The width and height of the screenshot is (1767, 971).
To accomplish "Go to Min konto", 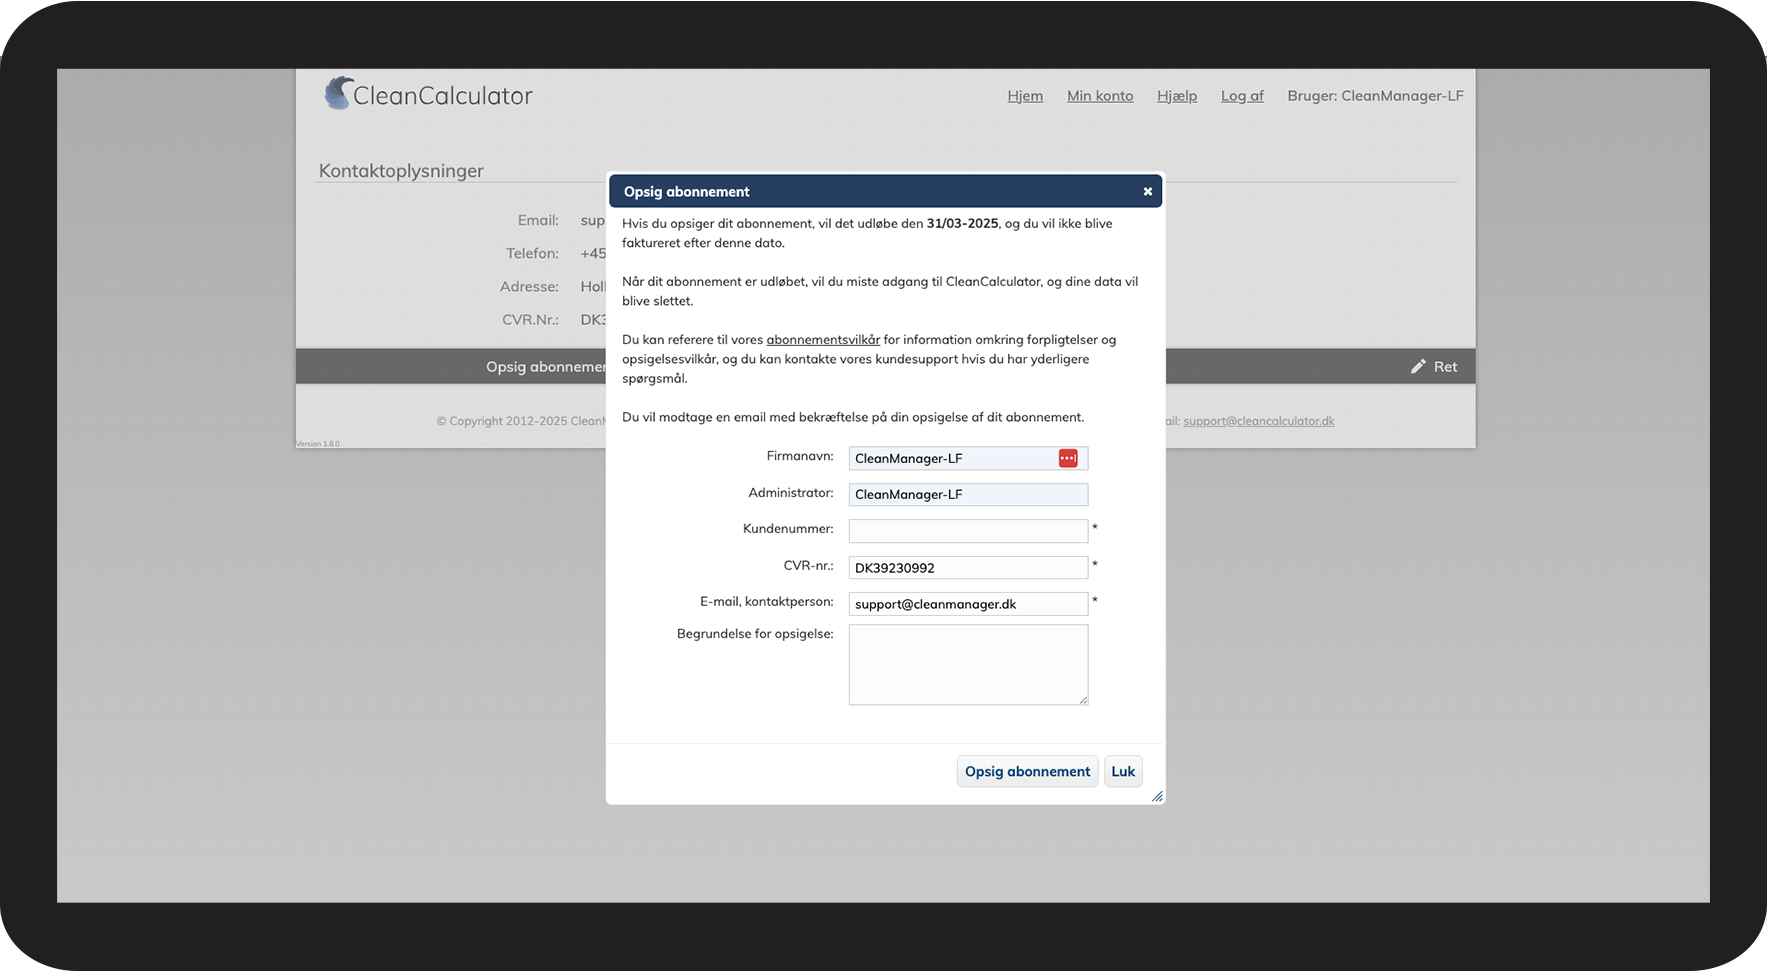I will 1099,96.
